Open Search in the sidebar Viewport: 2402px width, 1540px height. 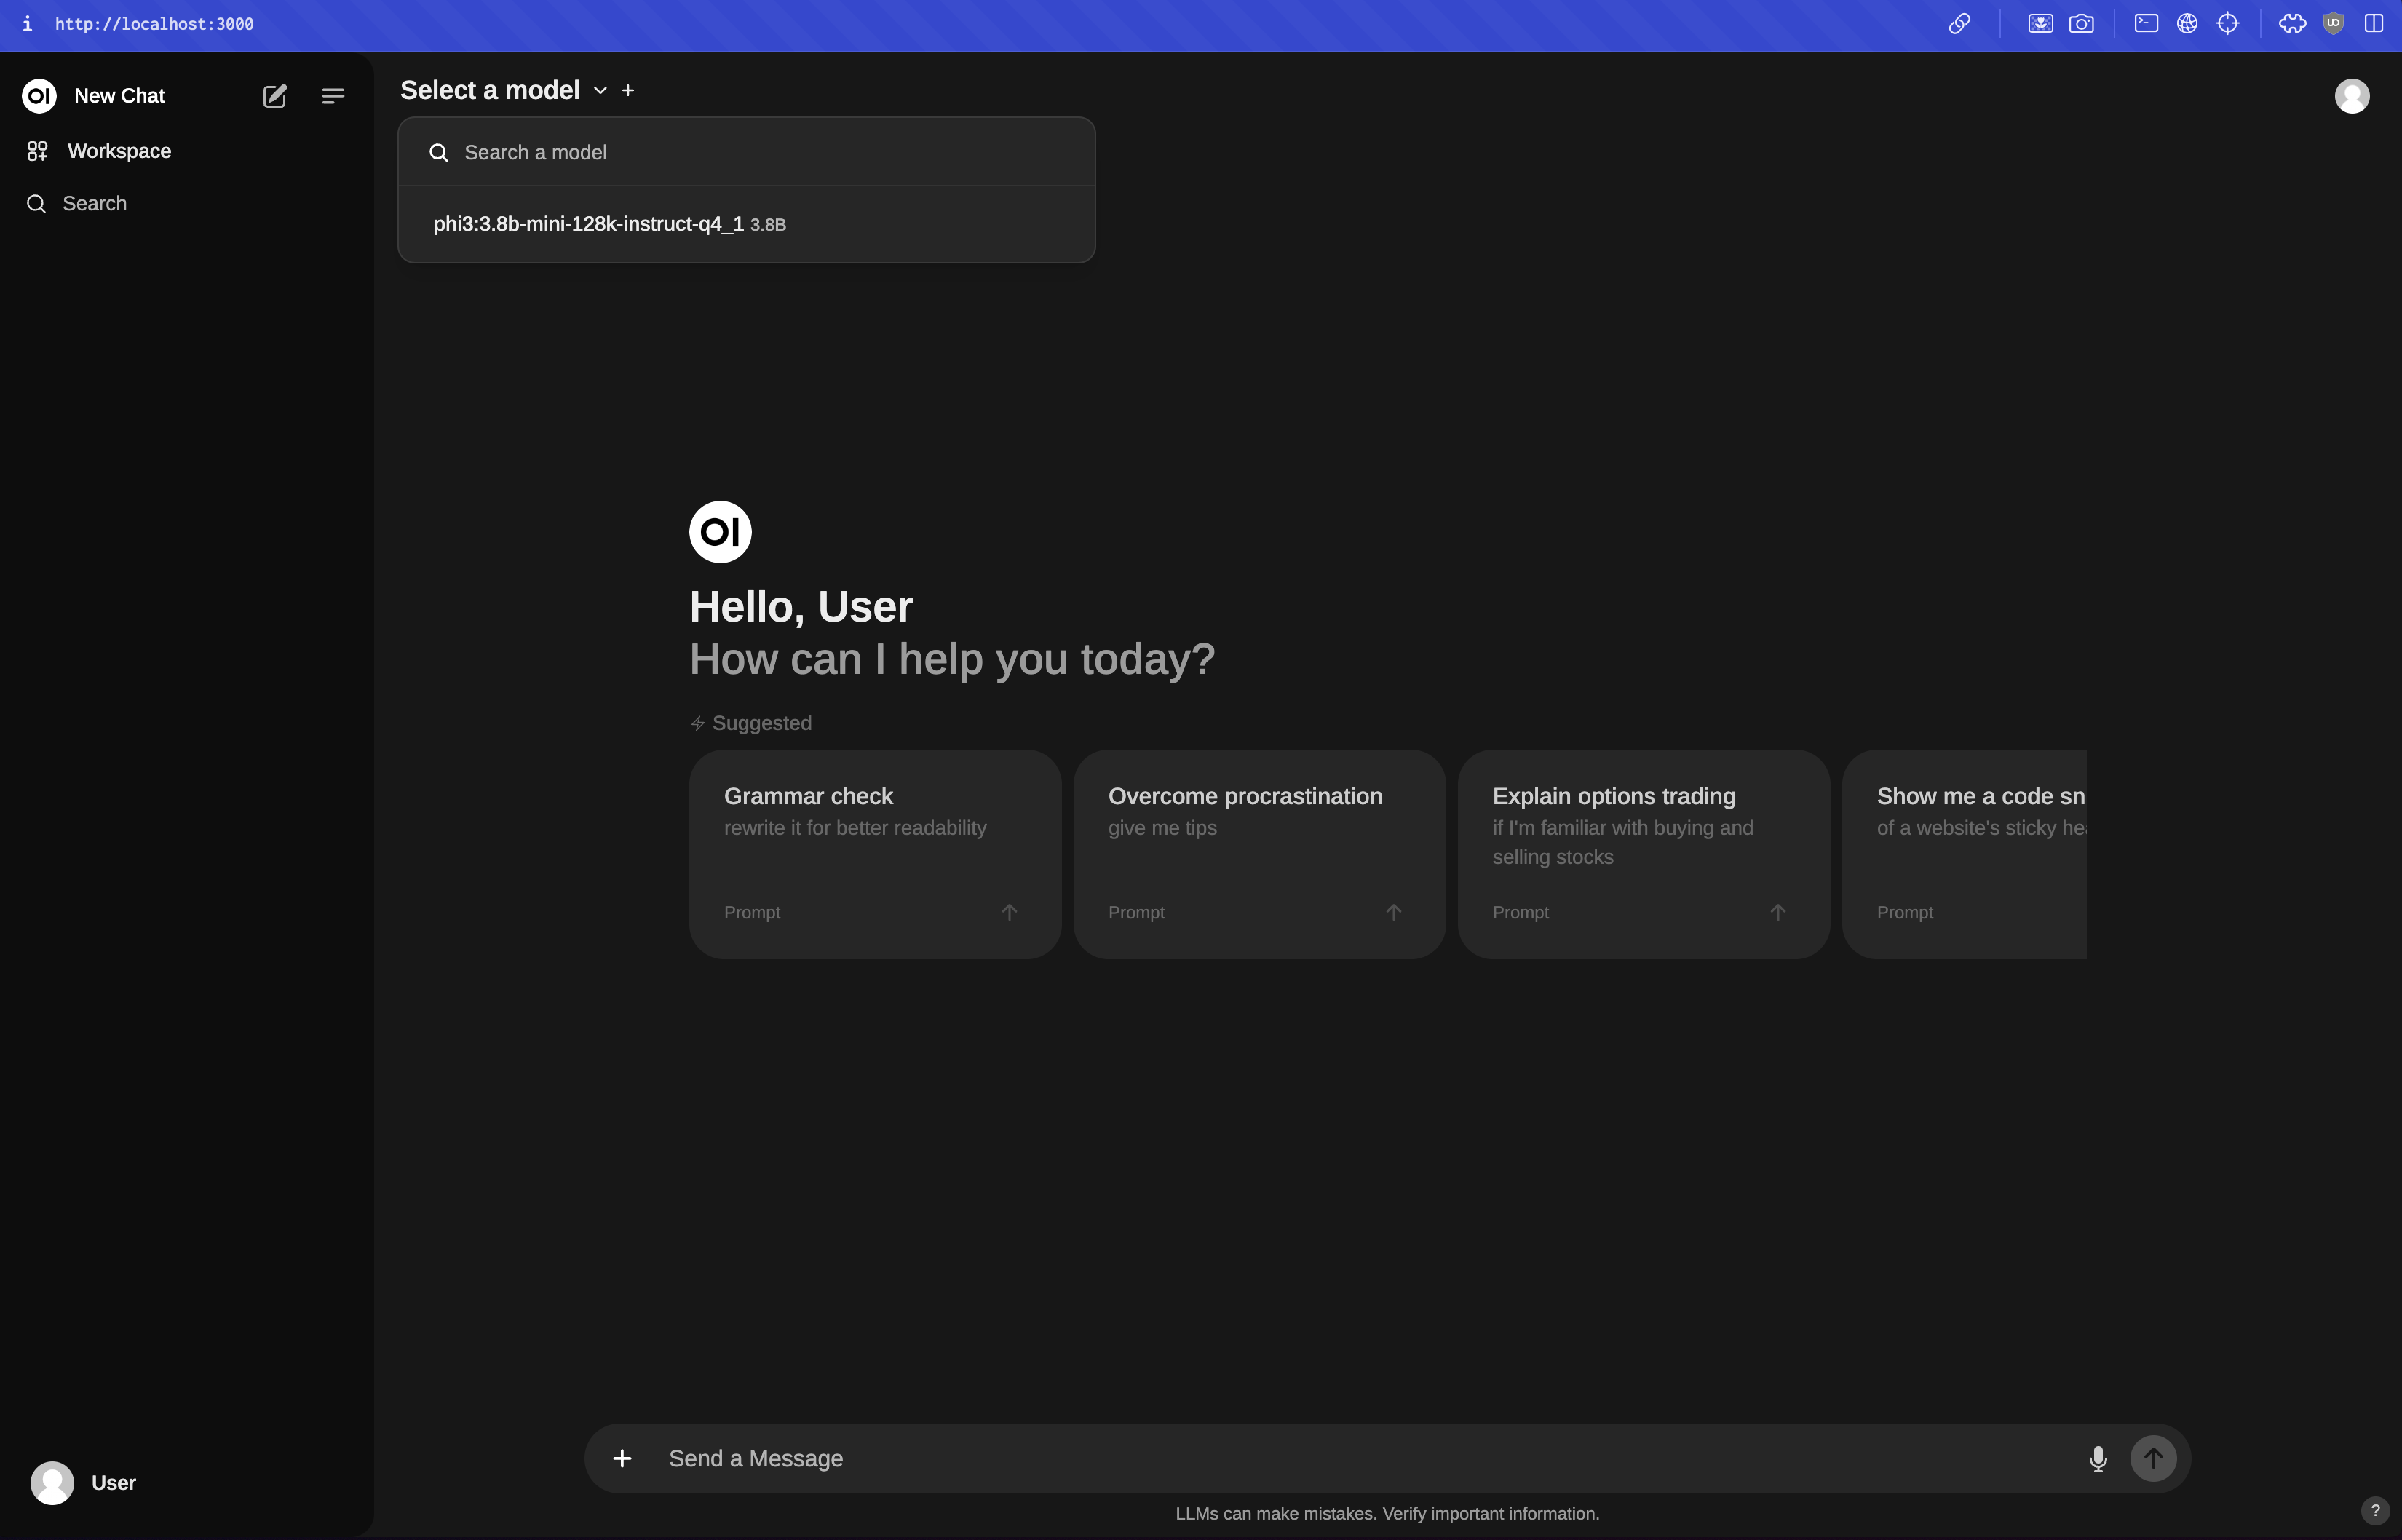(x=94, y=204)
